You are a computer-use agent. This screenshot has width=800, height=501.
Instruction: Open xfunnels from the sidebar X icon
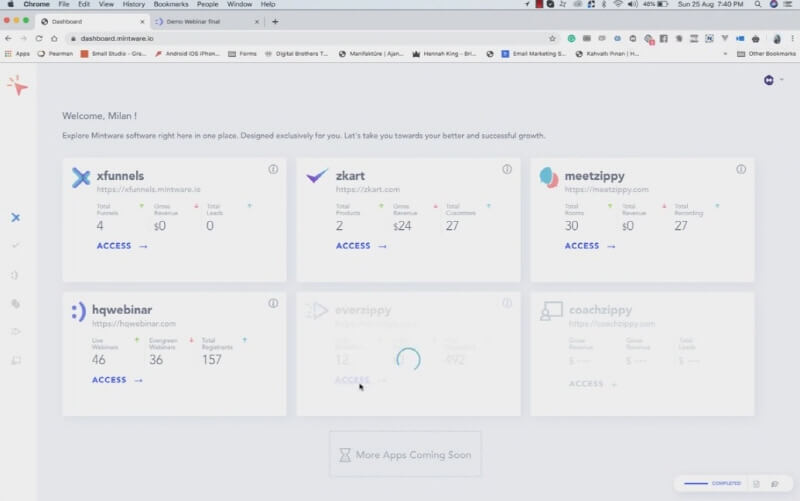pos(16,218)
